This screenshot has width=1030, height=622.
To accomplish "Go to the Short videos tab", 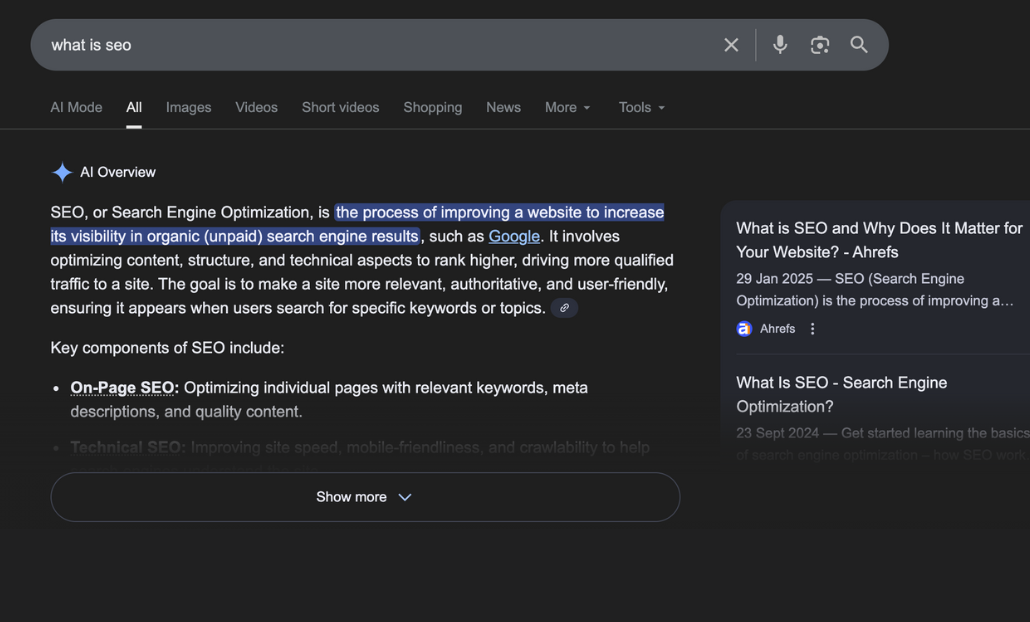I will coord(340,107).
